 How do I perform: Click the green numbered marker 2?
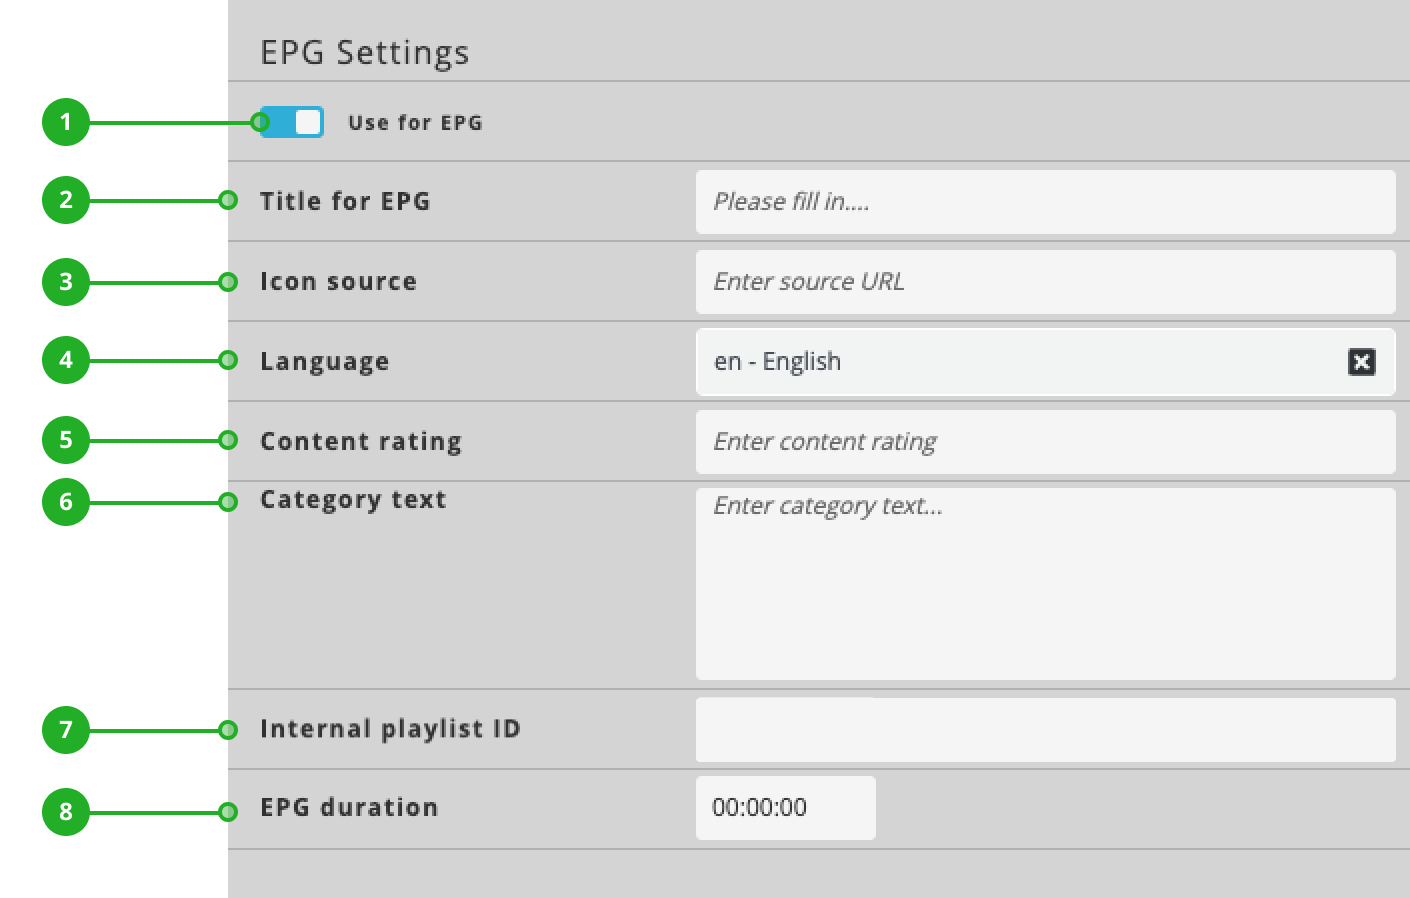(66, 200)
